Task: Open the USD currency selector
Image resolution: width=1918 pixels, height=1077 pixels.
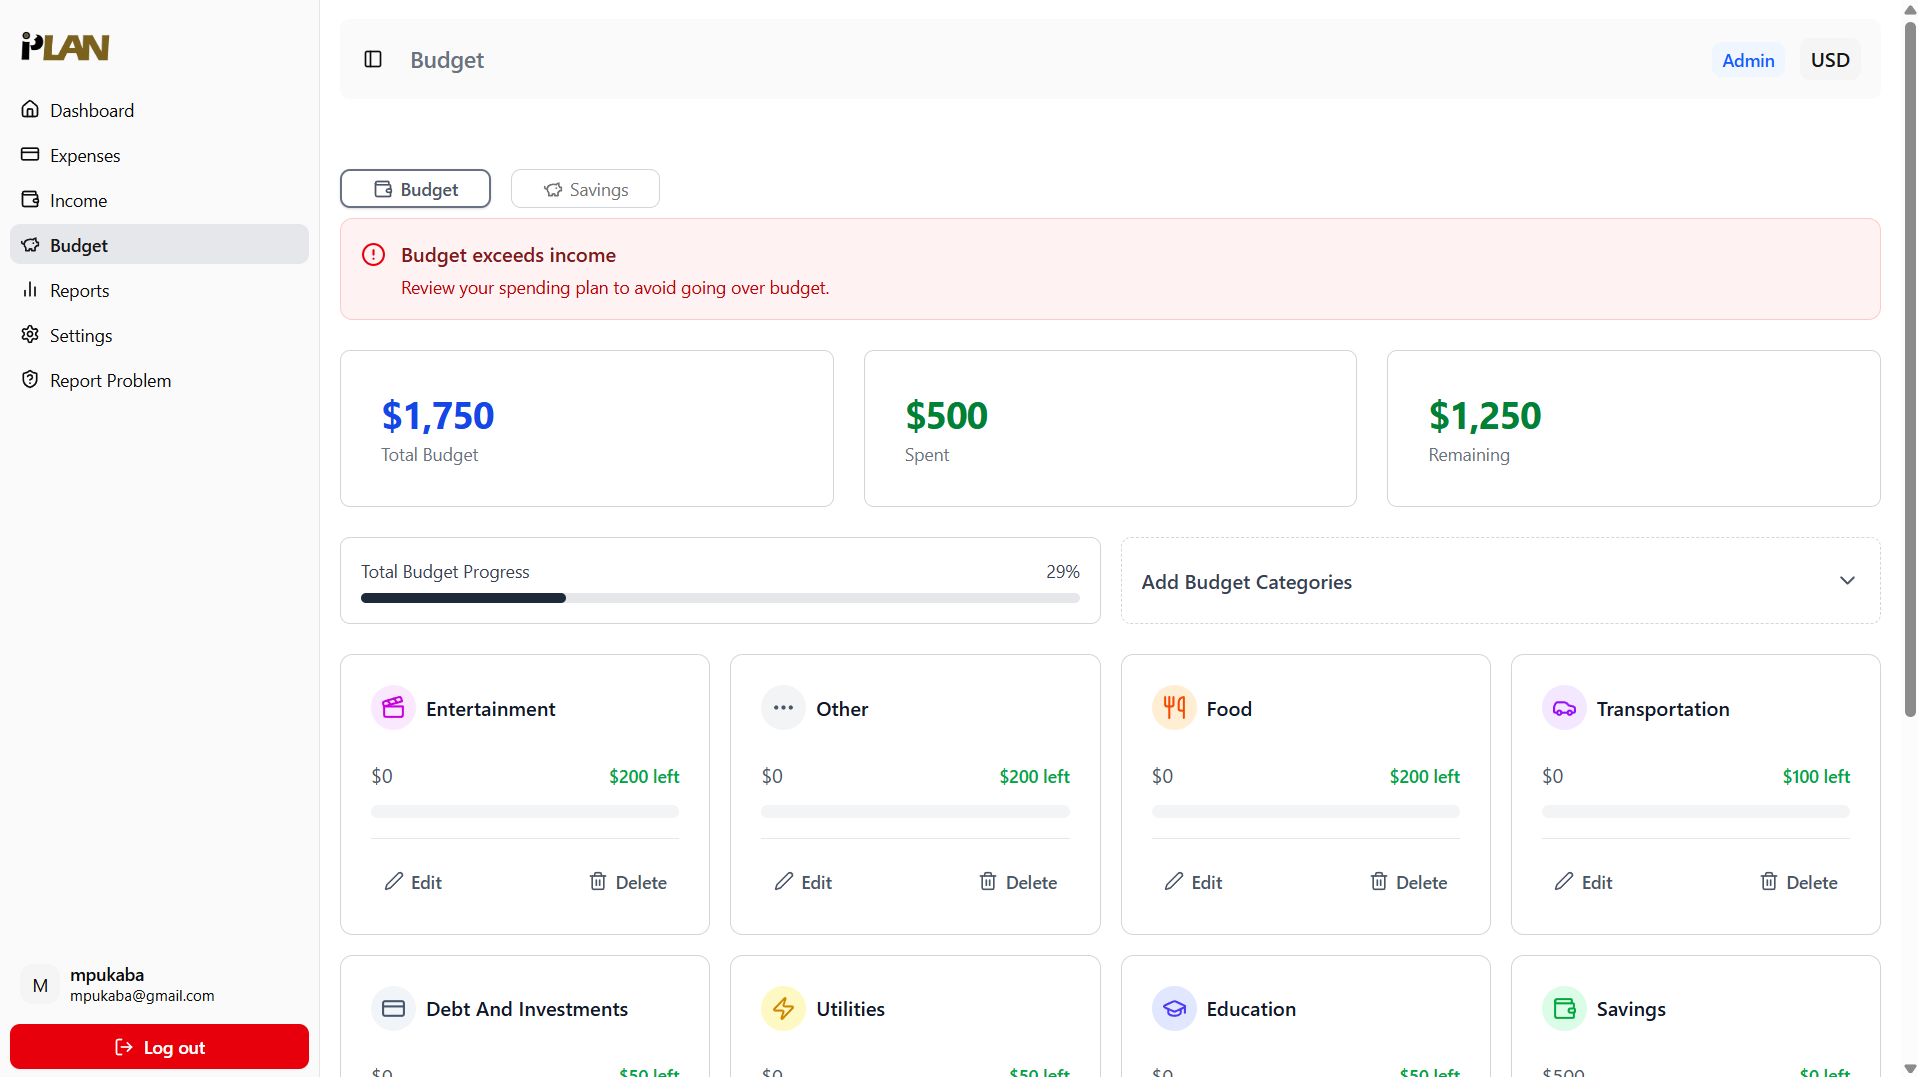Action: click(1830, 59)
